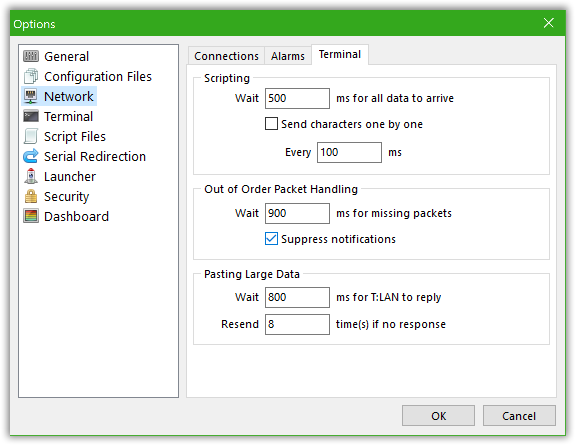Click the Every 100 ms input field

(349, 152)
